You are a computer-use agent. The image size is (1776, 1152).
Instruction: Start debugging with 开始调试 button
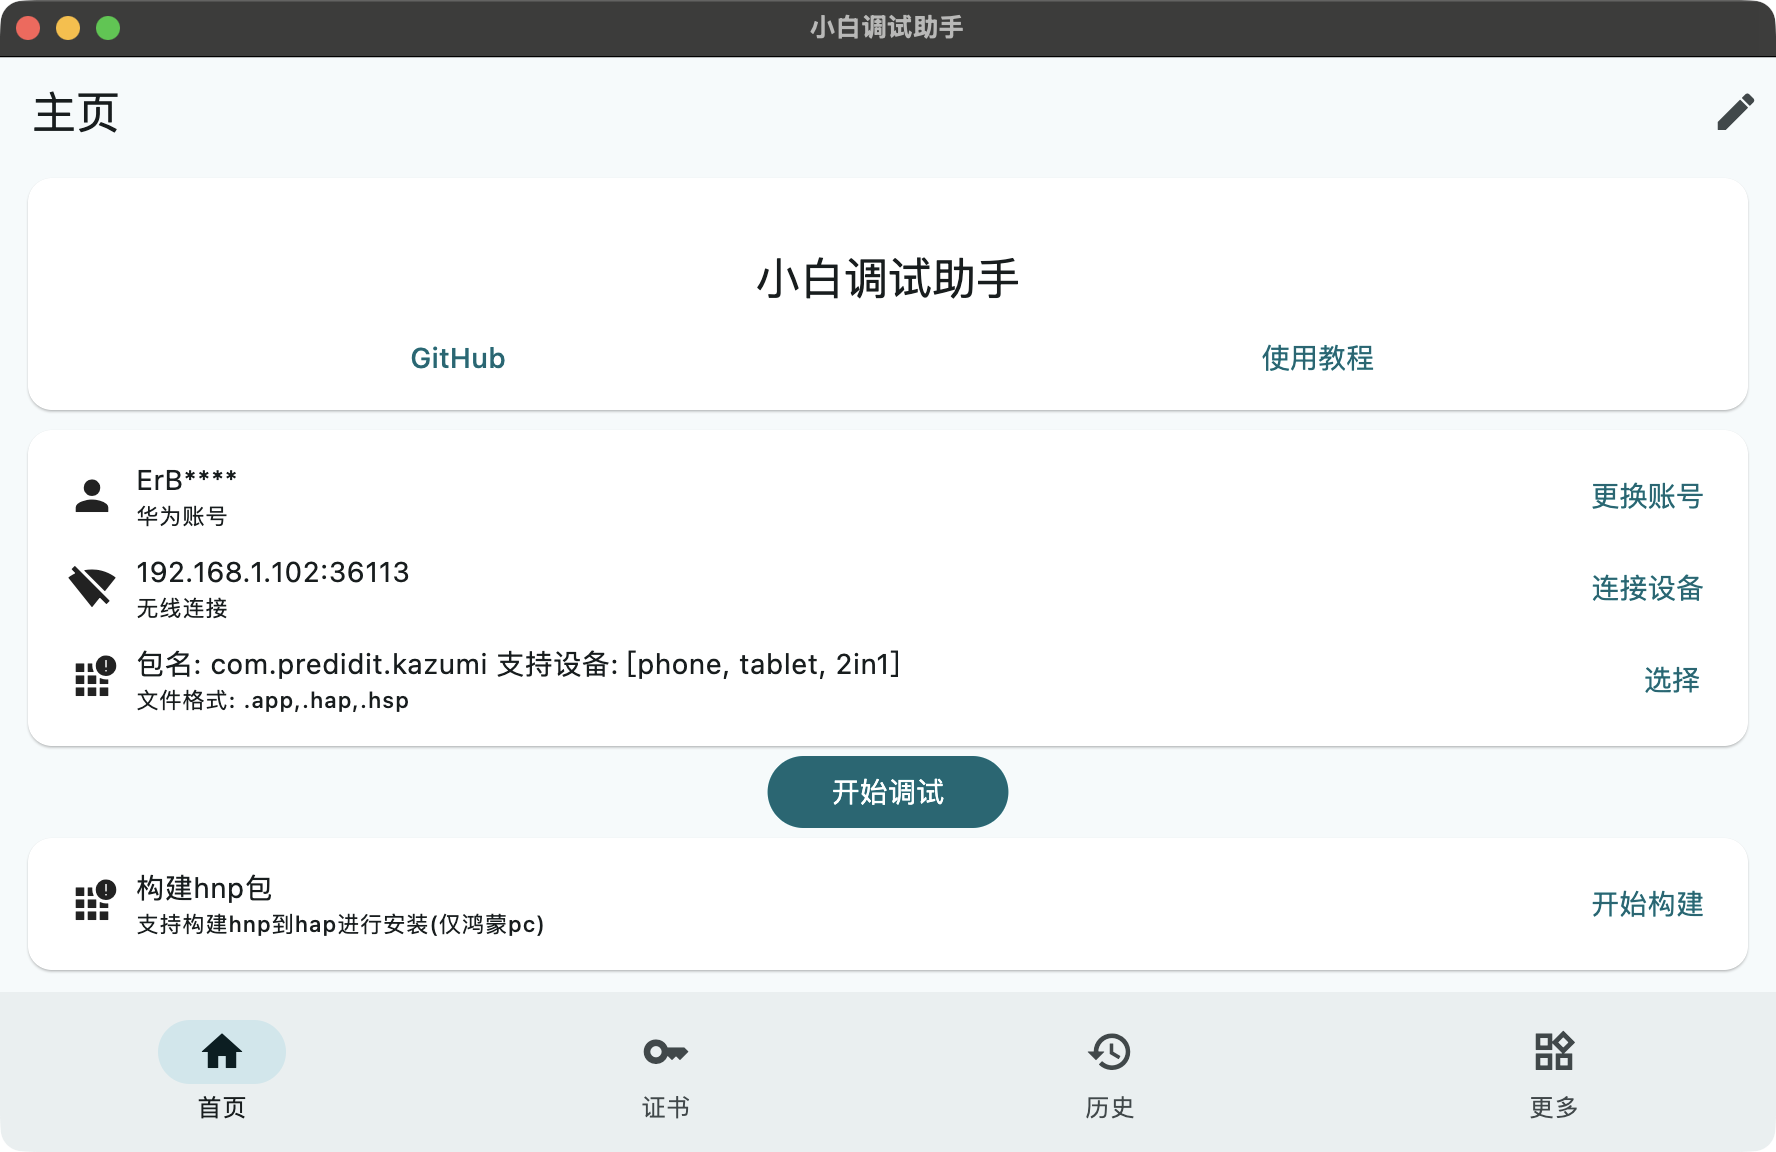click(x=887, y=792)
